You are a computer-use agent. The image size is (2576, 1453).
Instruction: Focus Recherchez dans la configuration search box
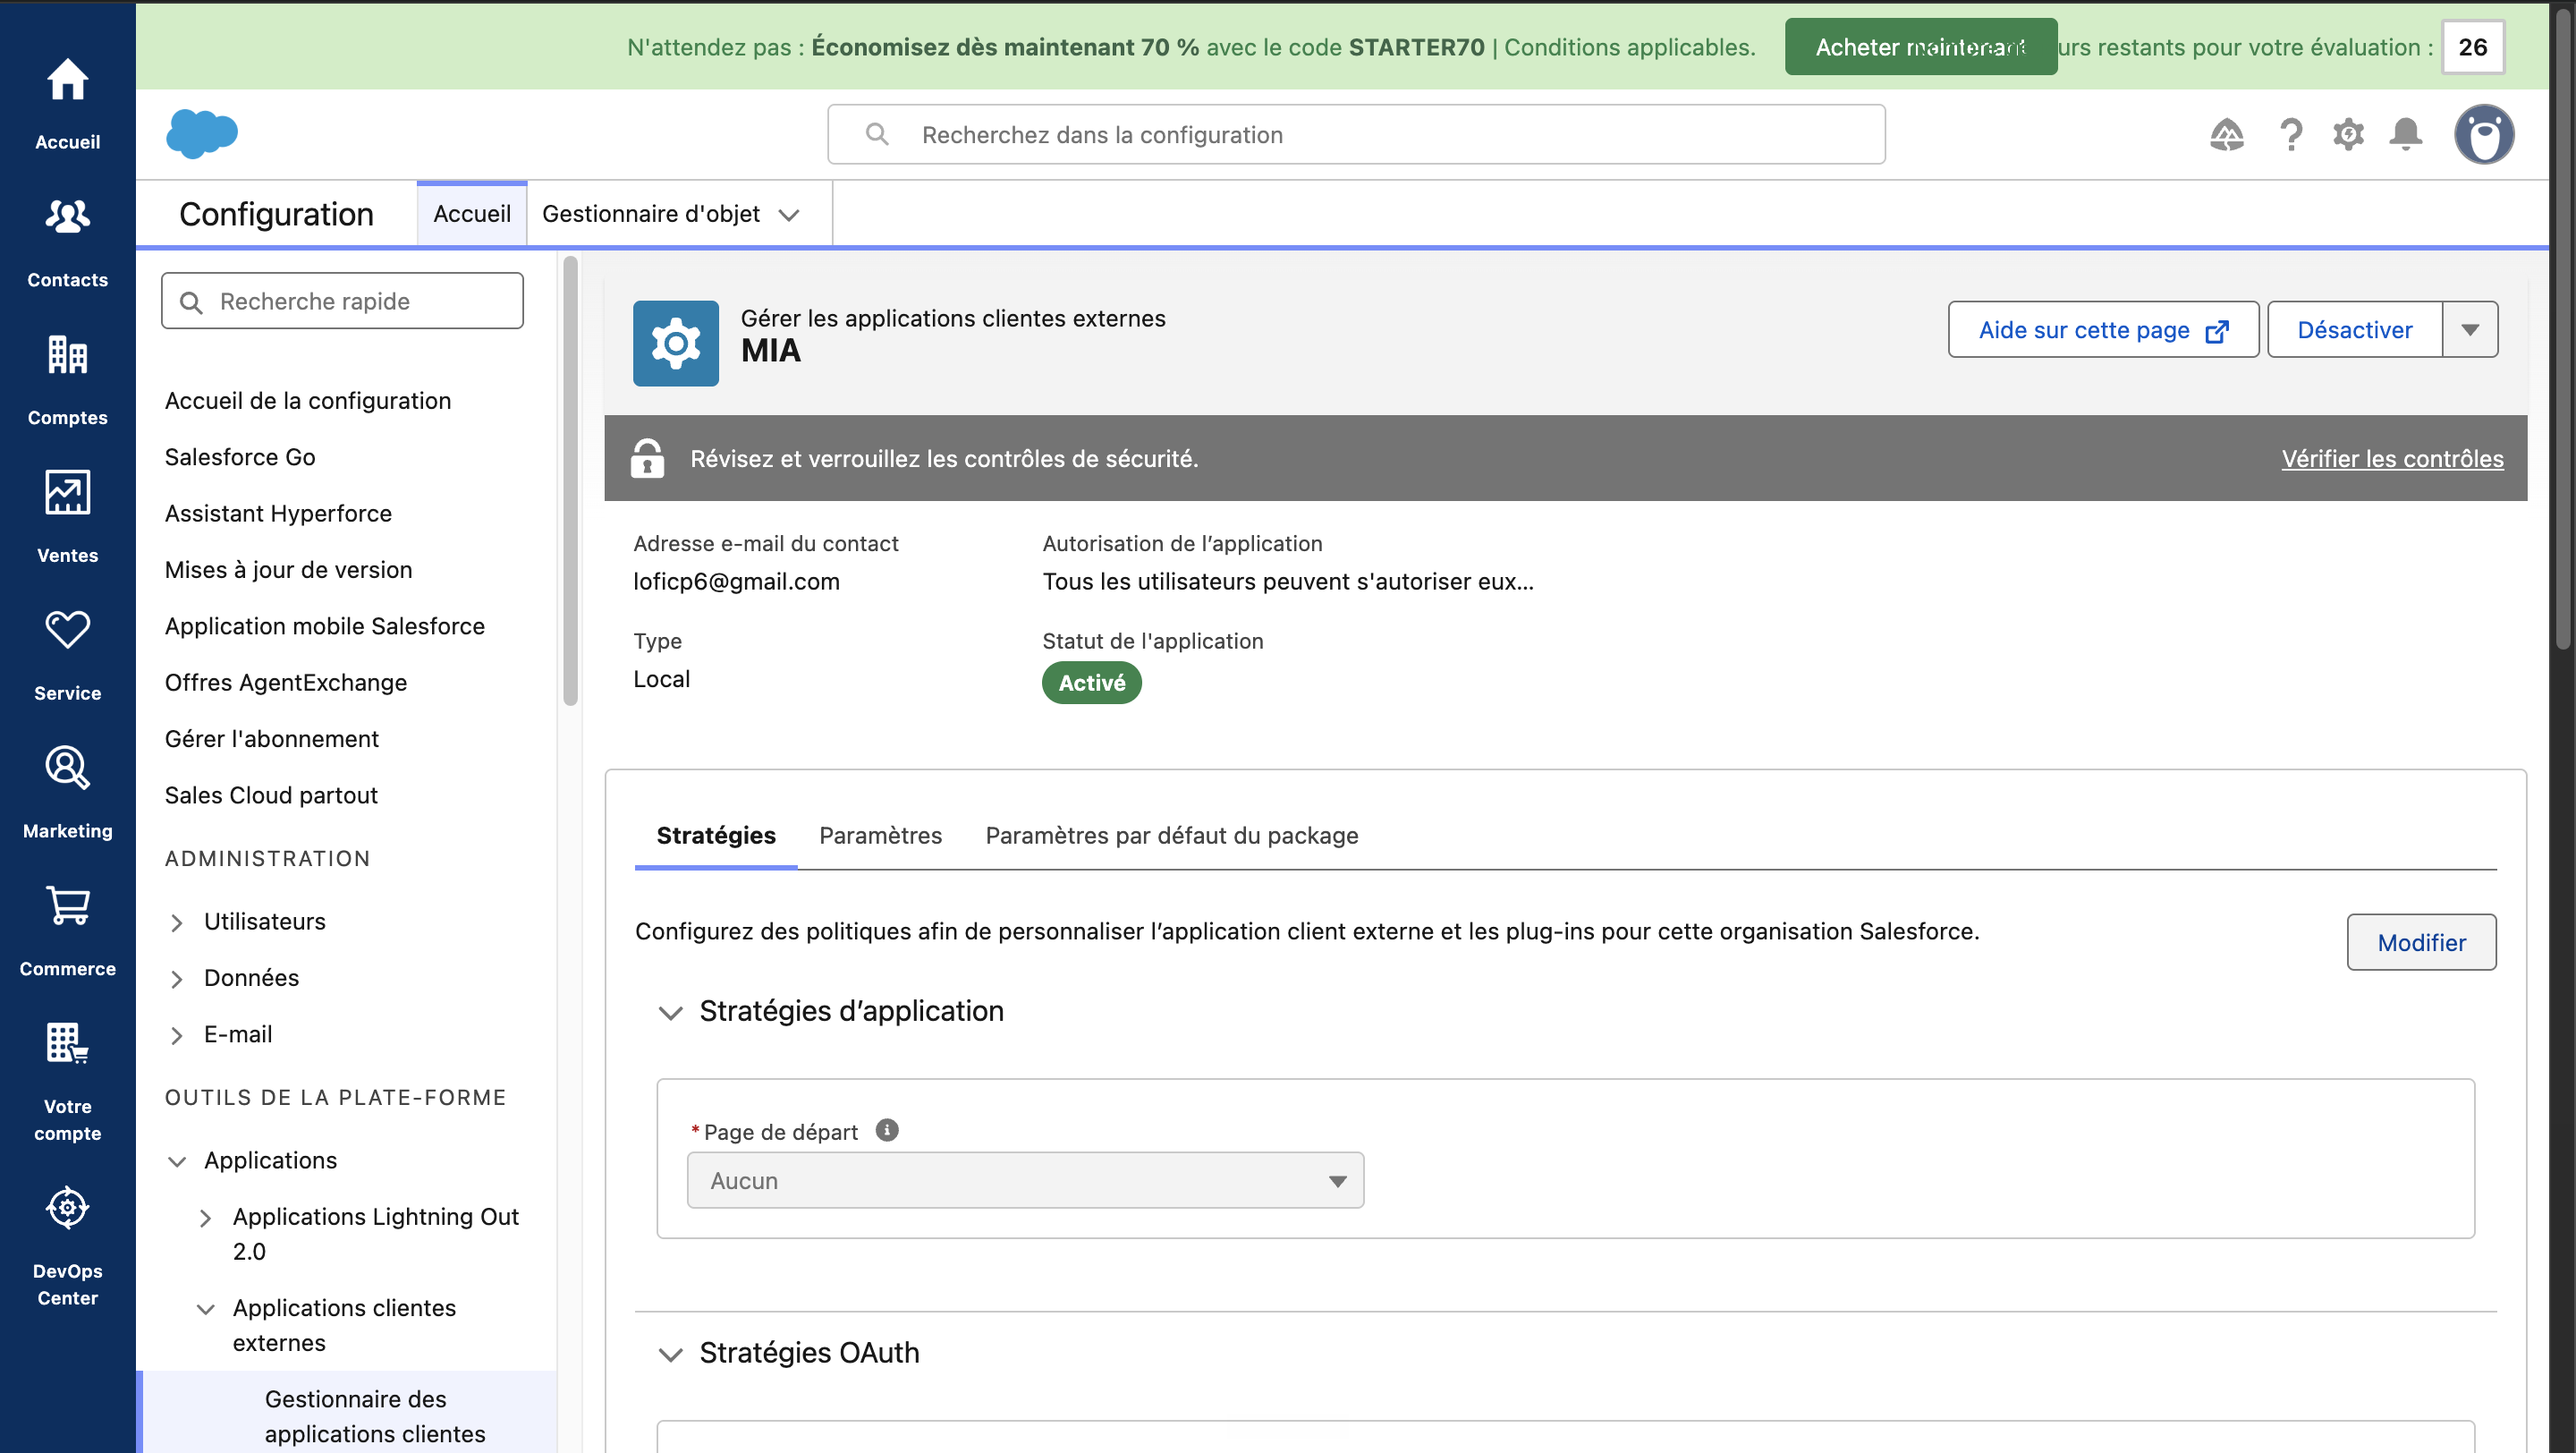point(1356,134)
